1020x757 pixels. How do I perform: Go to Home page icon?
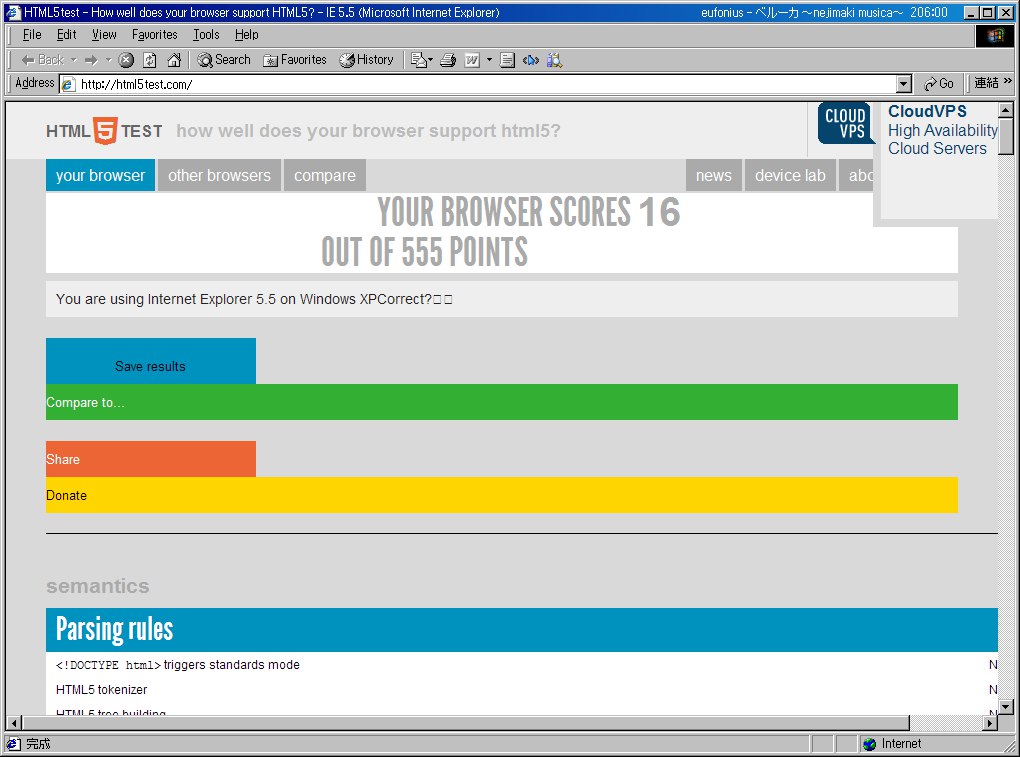(174, 60)
